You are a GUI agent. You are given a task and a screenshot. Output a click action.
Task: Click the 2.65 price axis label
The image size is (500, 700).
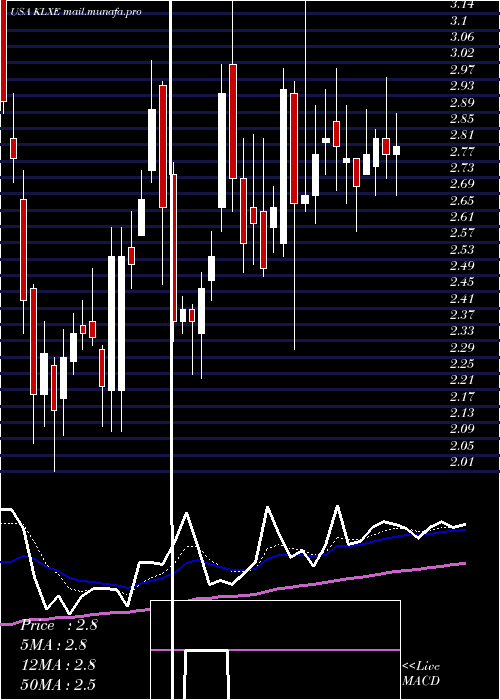[x=462, y=200]
